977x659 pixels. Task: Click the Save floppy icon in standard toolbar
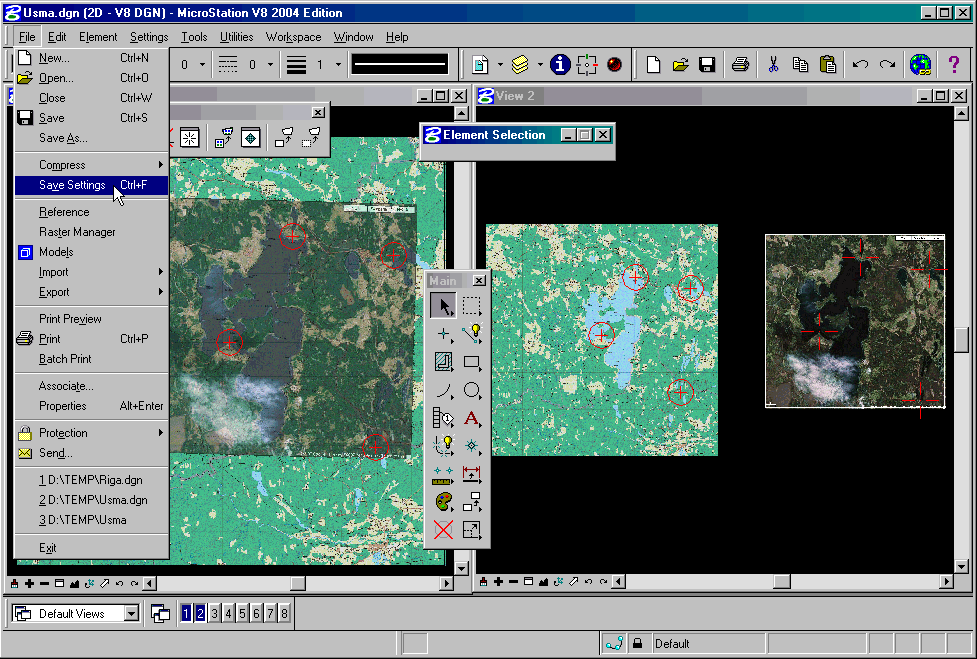[x=707, y=64]
